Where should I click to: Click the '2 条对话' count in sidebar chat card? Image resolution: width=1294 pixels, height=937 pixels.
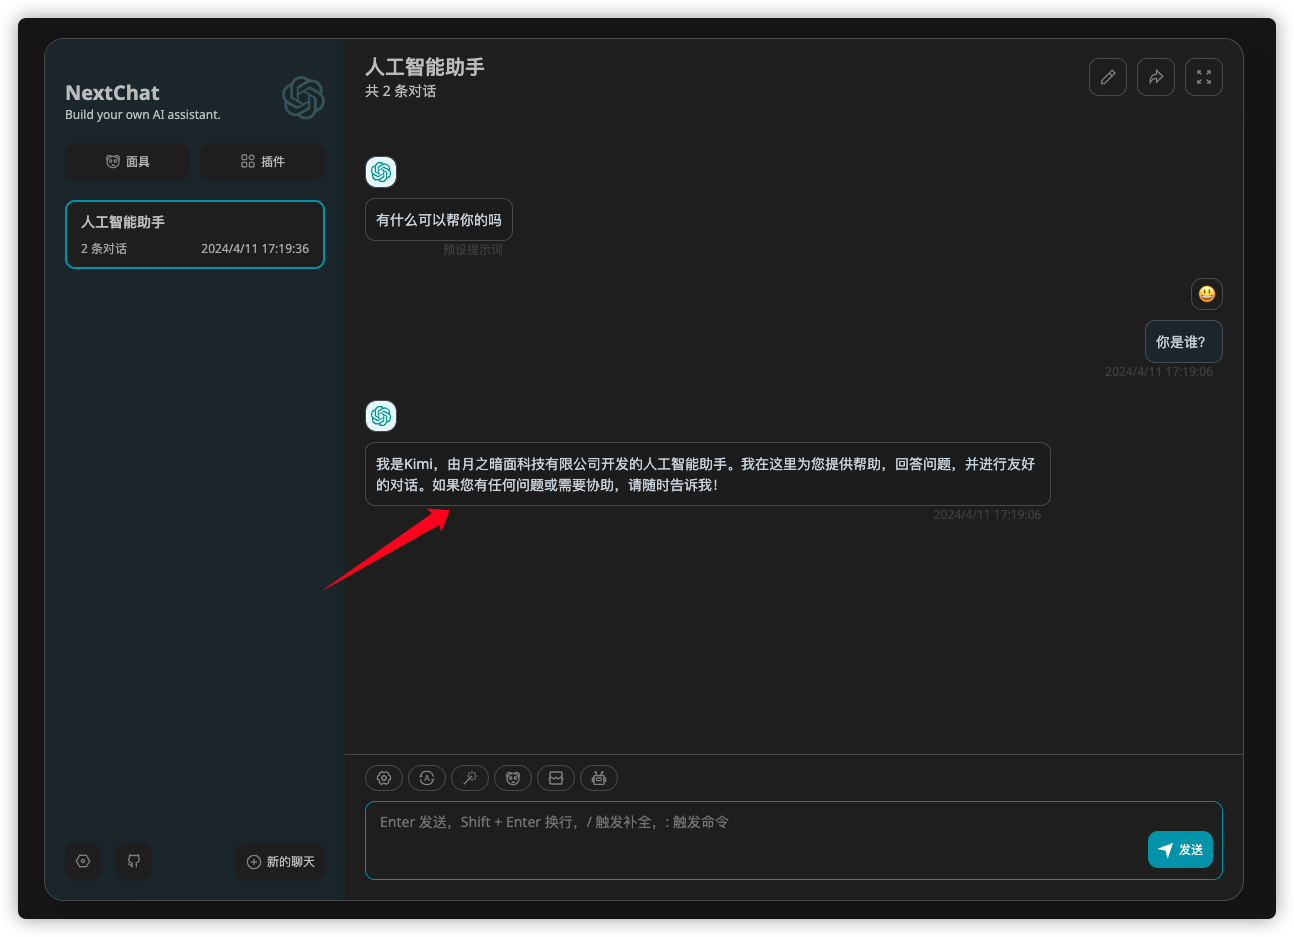click(x=104, y=249)
